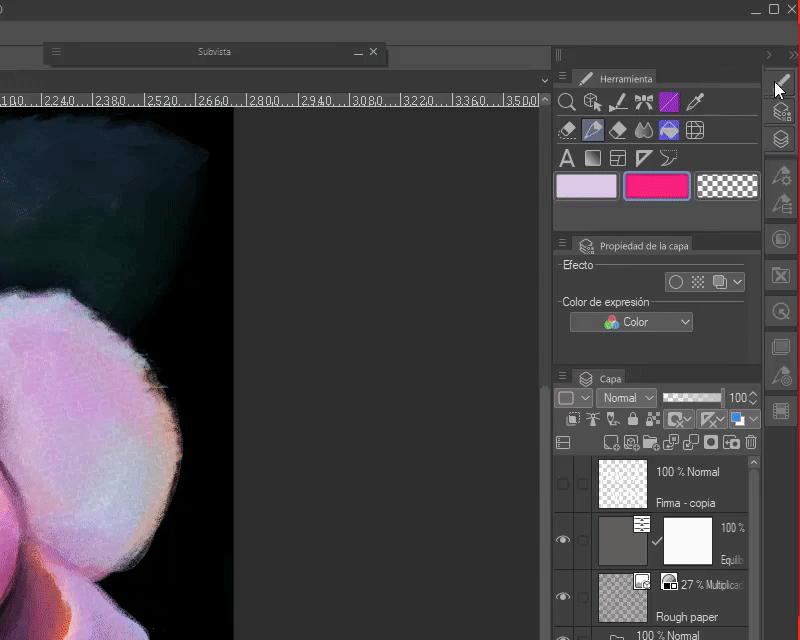Open the palette color dropdown beside Normal
The width and height of the screenshot is (800, 640).
click(573, 398)
